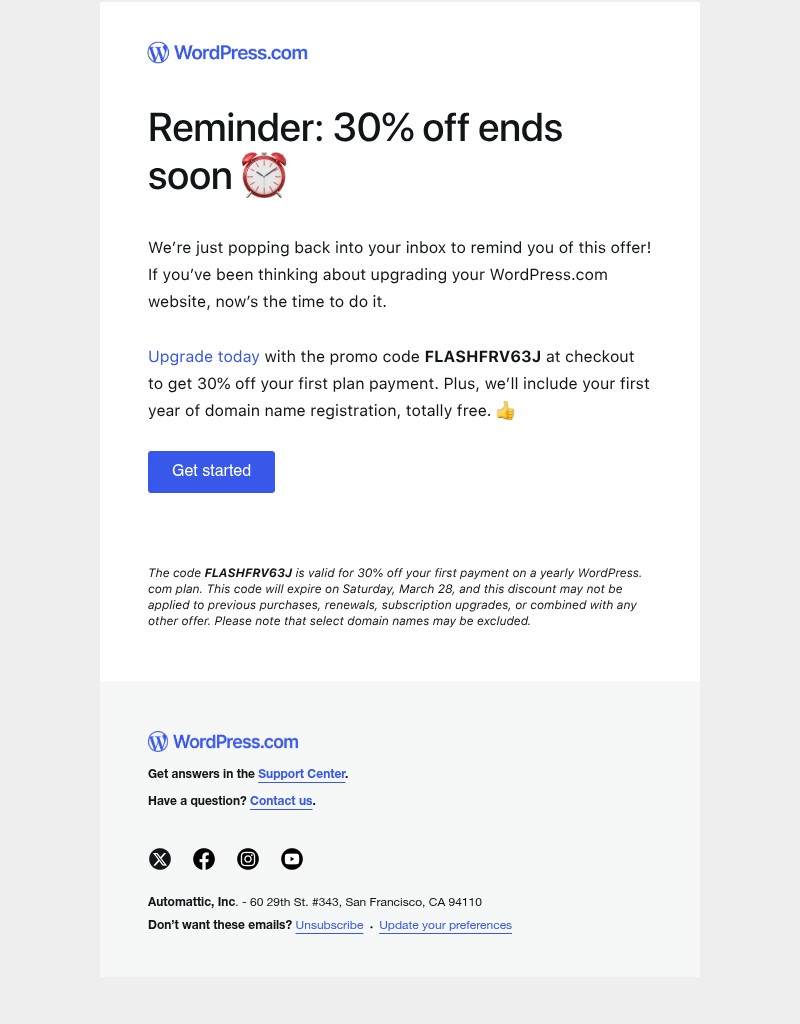Viewport: 800px width, 1024px height.
Task: Click the Contact us link
Action: 281,800
